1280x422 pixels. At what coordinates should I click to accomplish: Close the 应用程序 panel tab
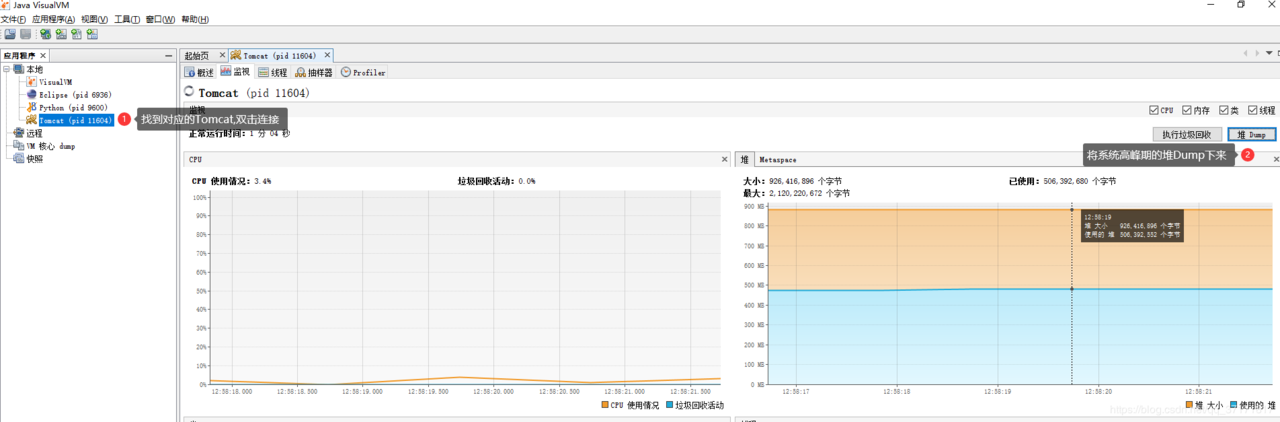(43, 56)
